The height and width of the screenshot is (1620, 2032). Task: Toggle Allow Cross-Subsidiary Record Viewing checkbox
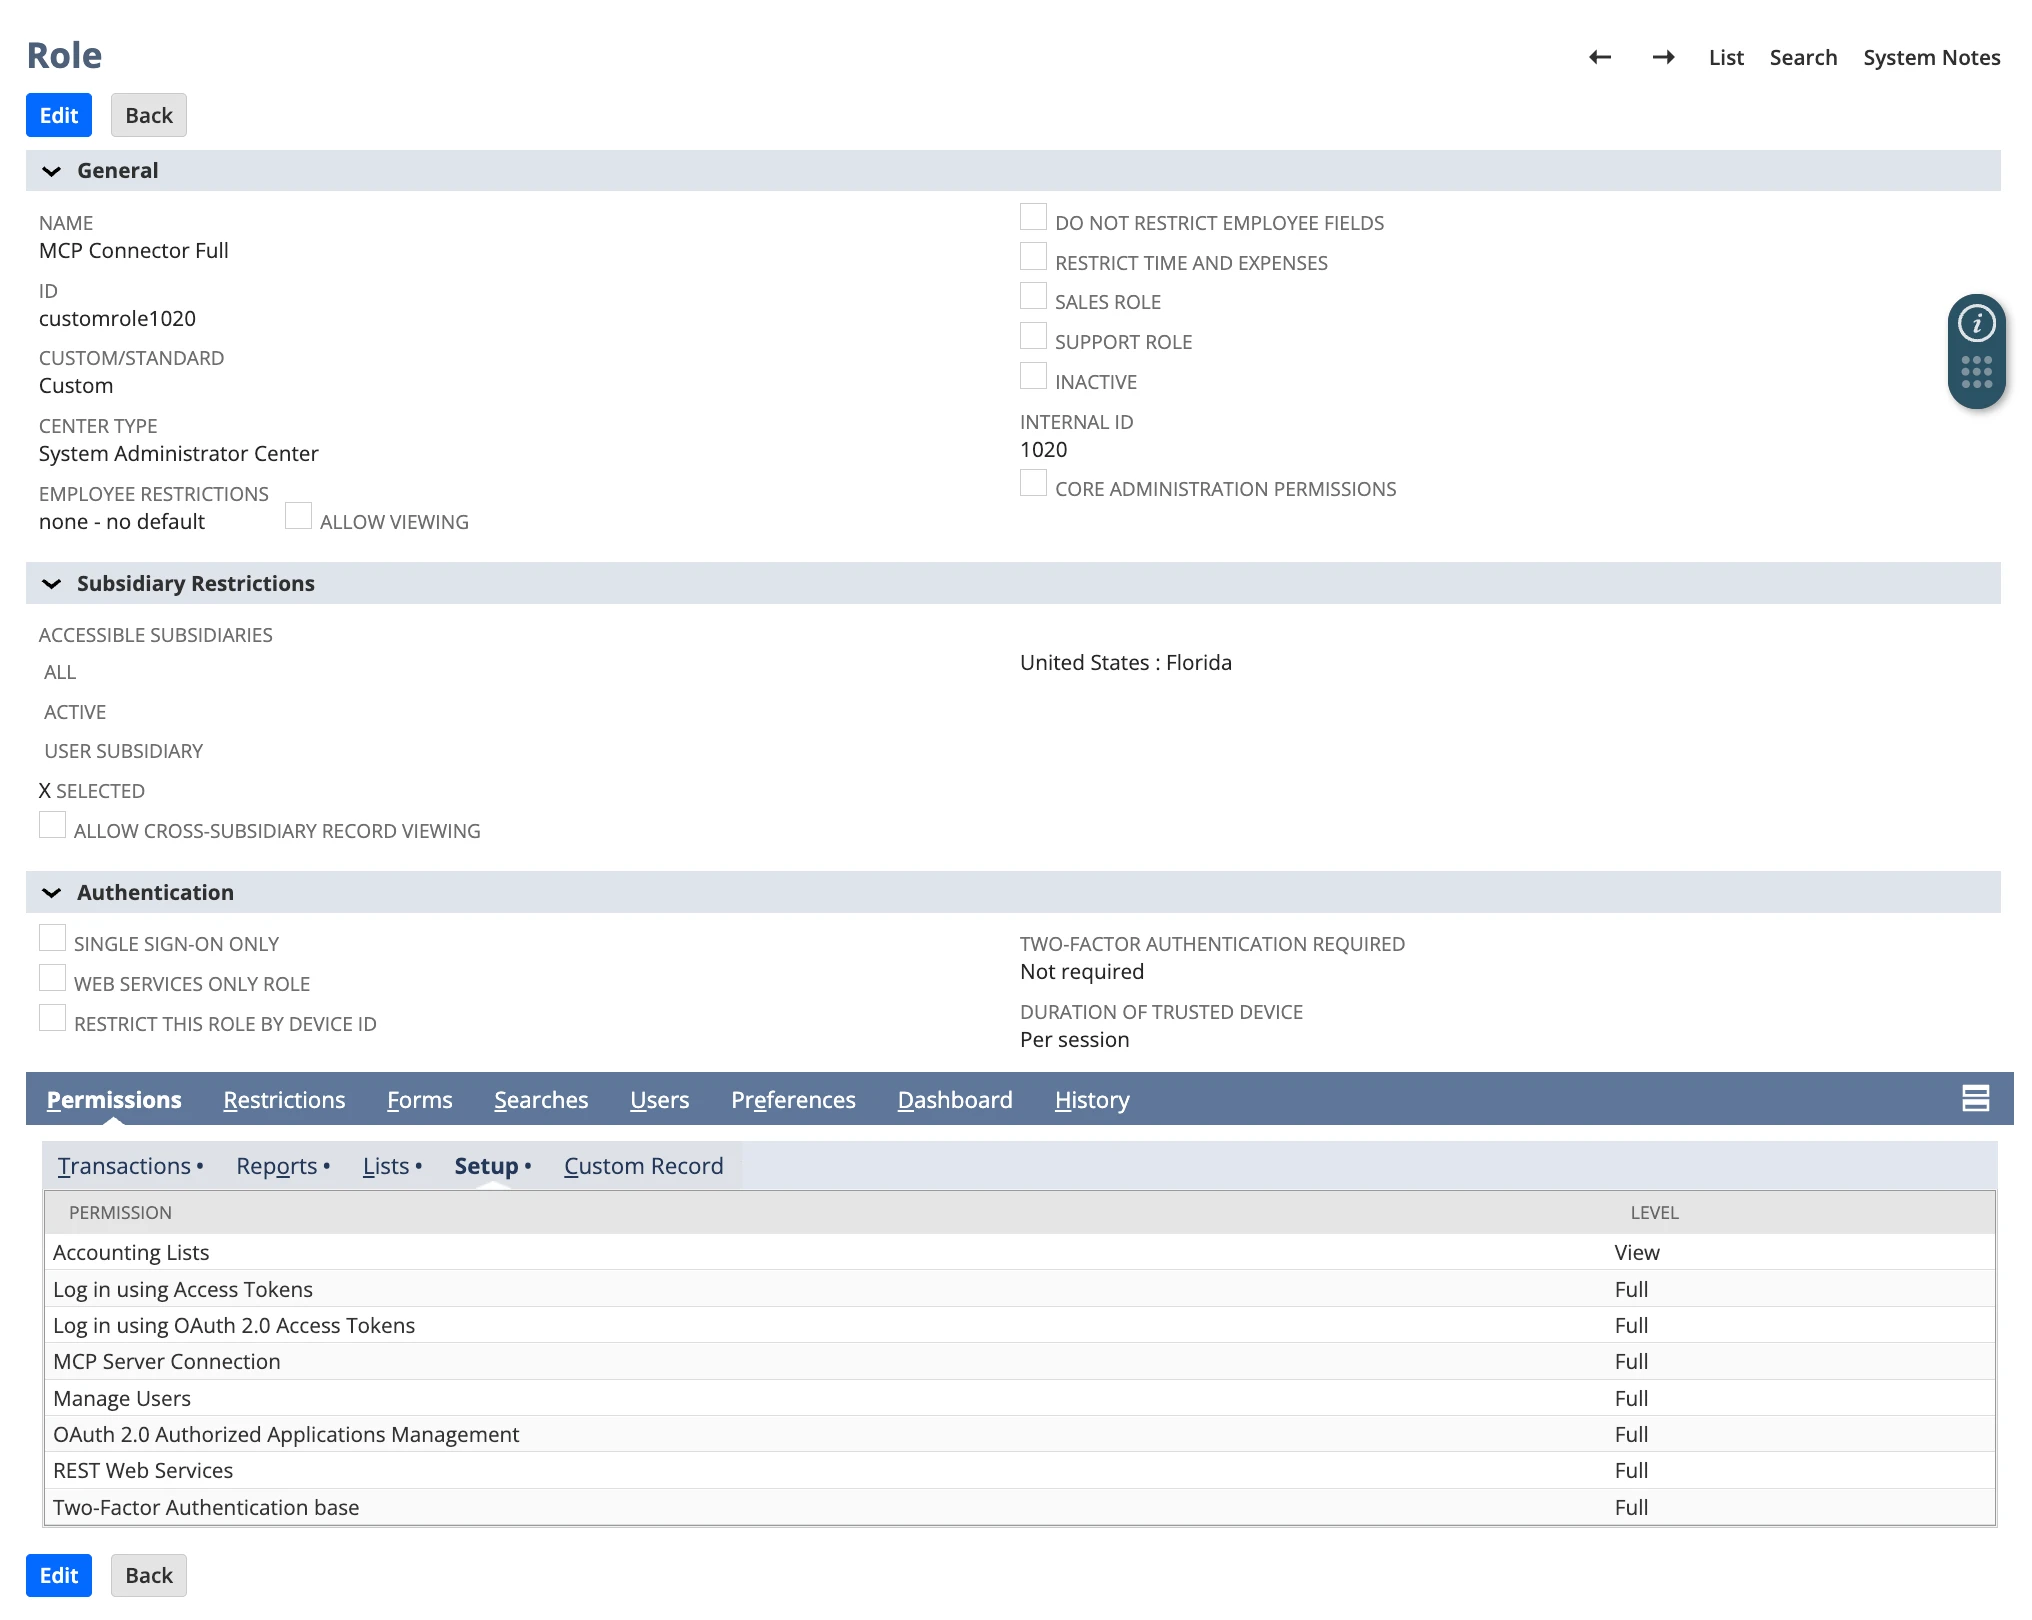(52, 825)
